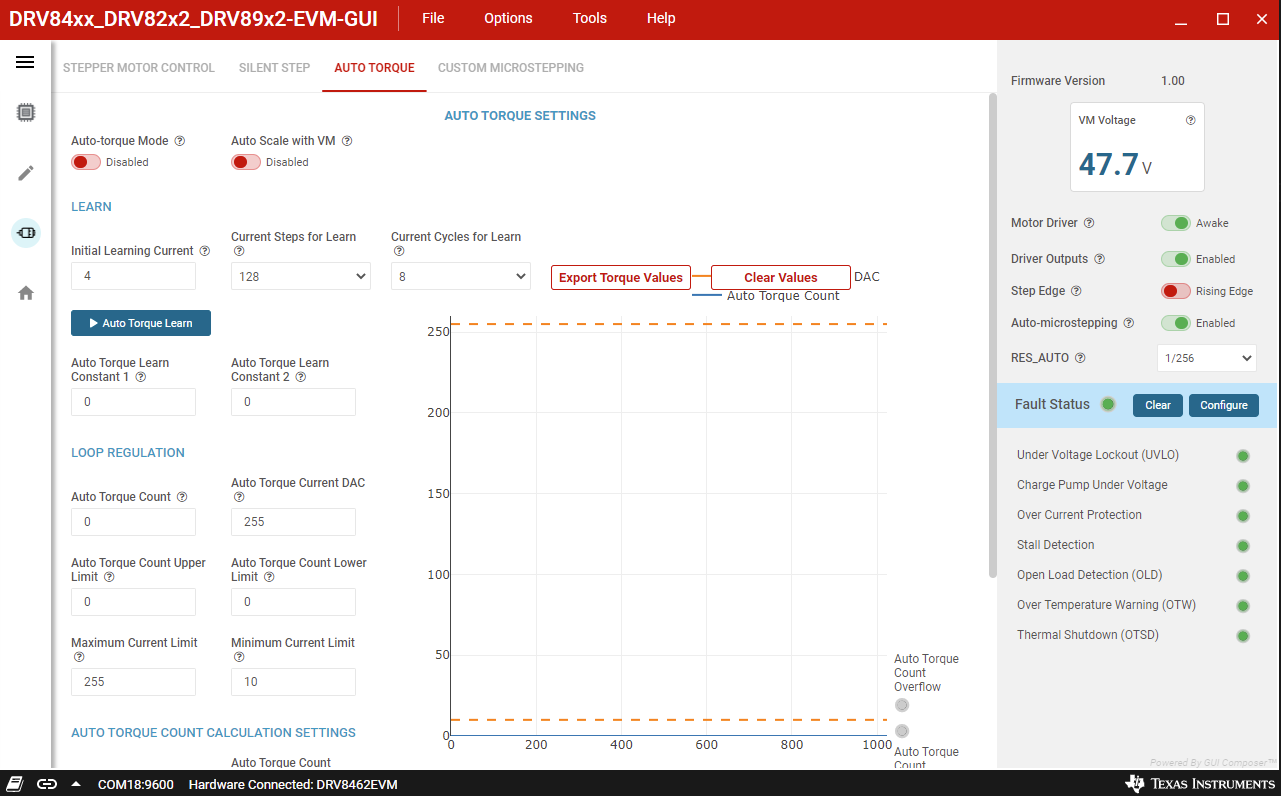Open the Options menu
Image resolution: width=1281 pixels, height=796 pixels.
coord(508,18)
